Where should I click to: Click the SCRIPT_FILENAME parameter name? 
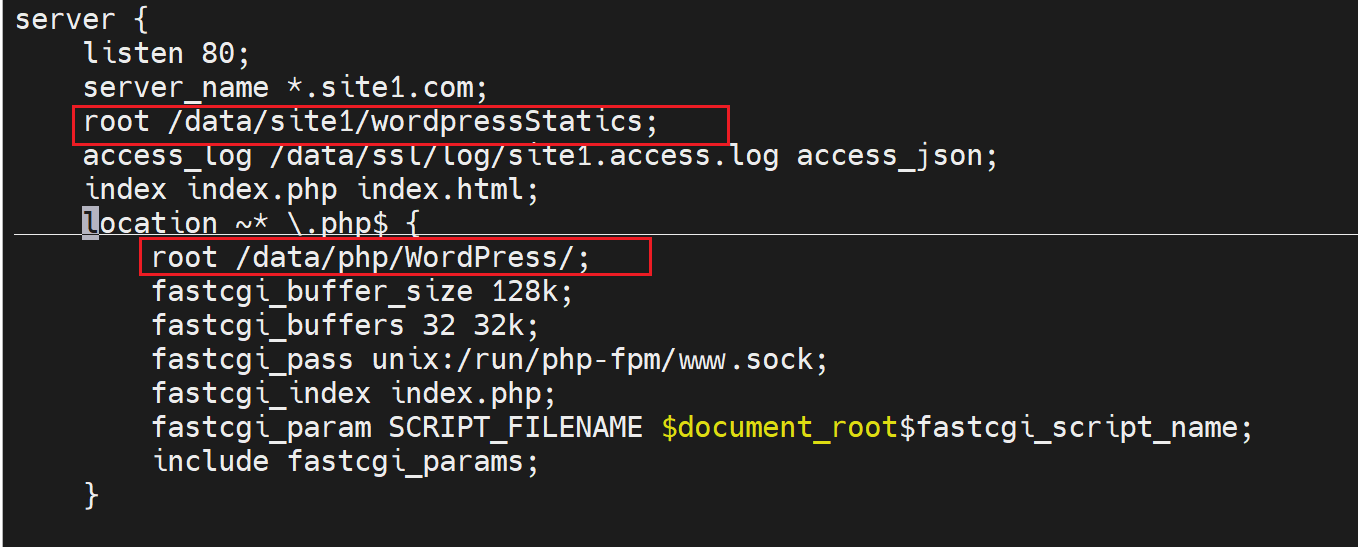point(515,427)
